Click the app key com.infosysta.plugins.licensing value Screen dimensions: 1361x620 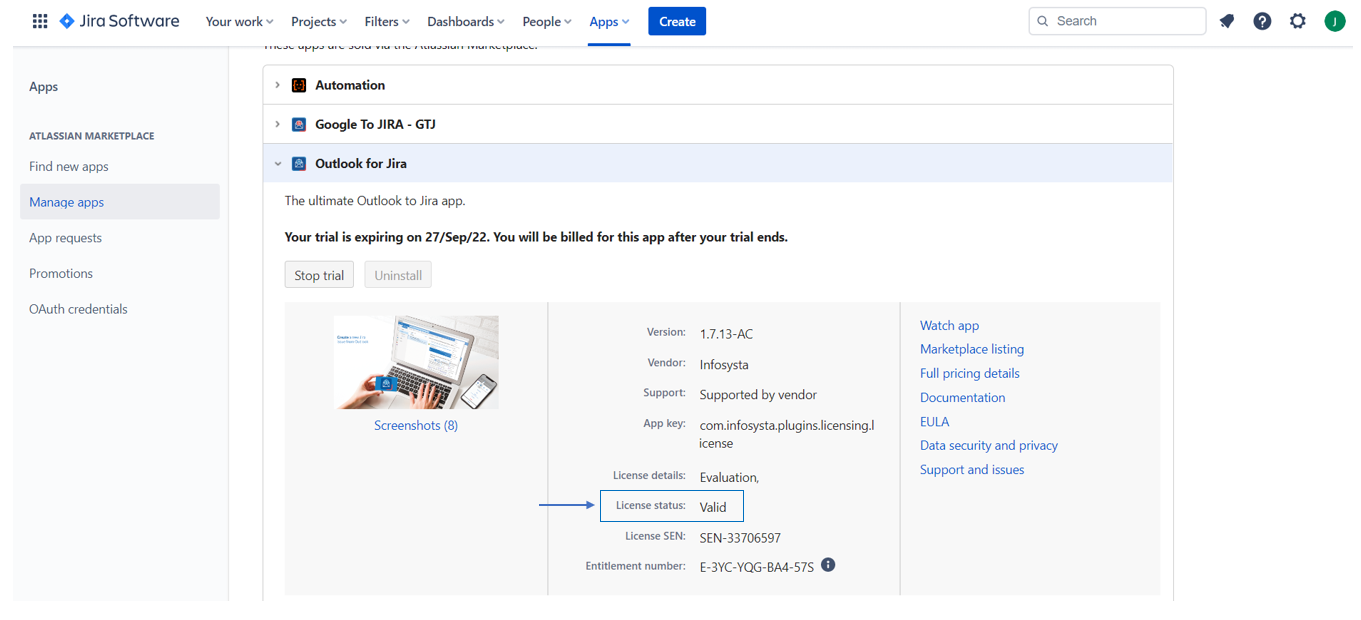787,434
